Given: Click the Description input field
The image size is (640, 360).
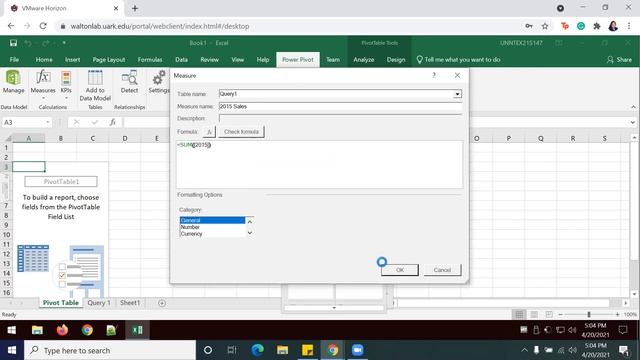Looking at the screenshot, I should pyautogui.click(x=340, y=118).
